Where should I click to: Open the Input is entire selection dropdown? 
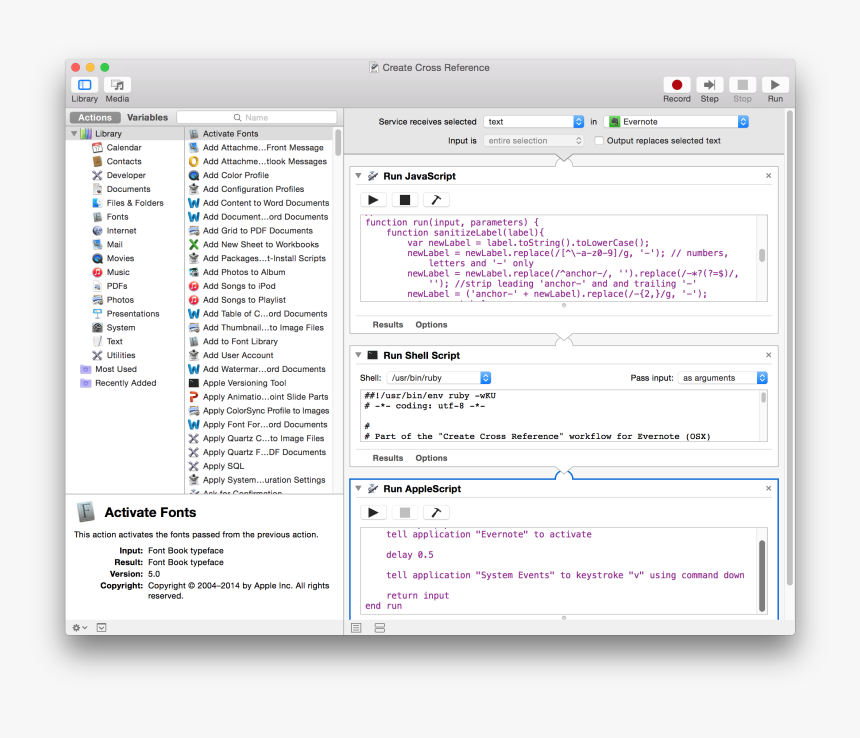pos(533,141)
